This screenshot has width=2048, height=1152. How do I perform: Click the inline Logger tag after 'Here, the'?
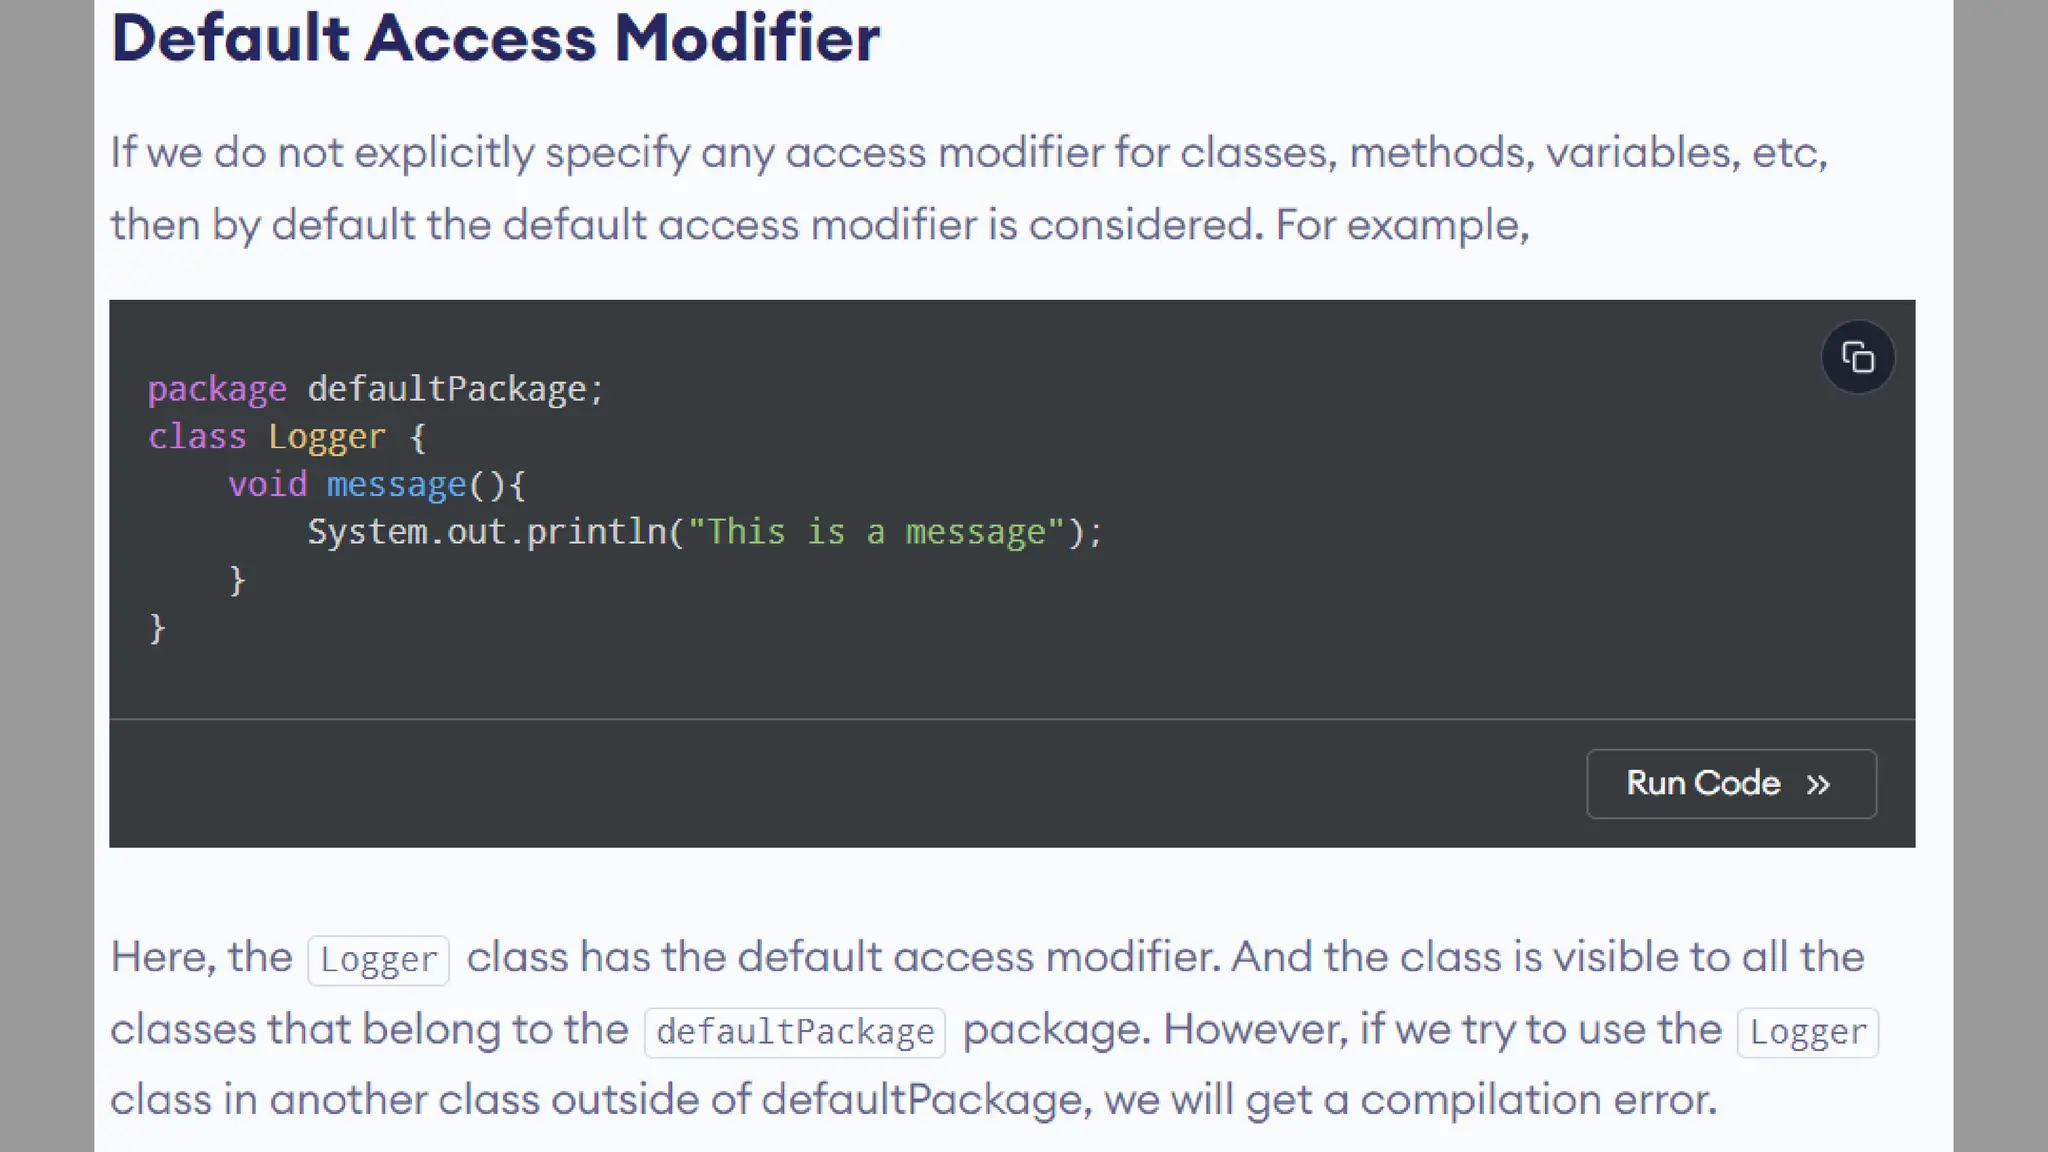(378, 960)
